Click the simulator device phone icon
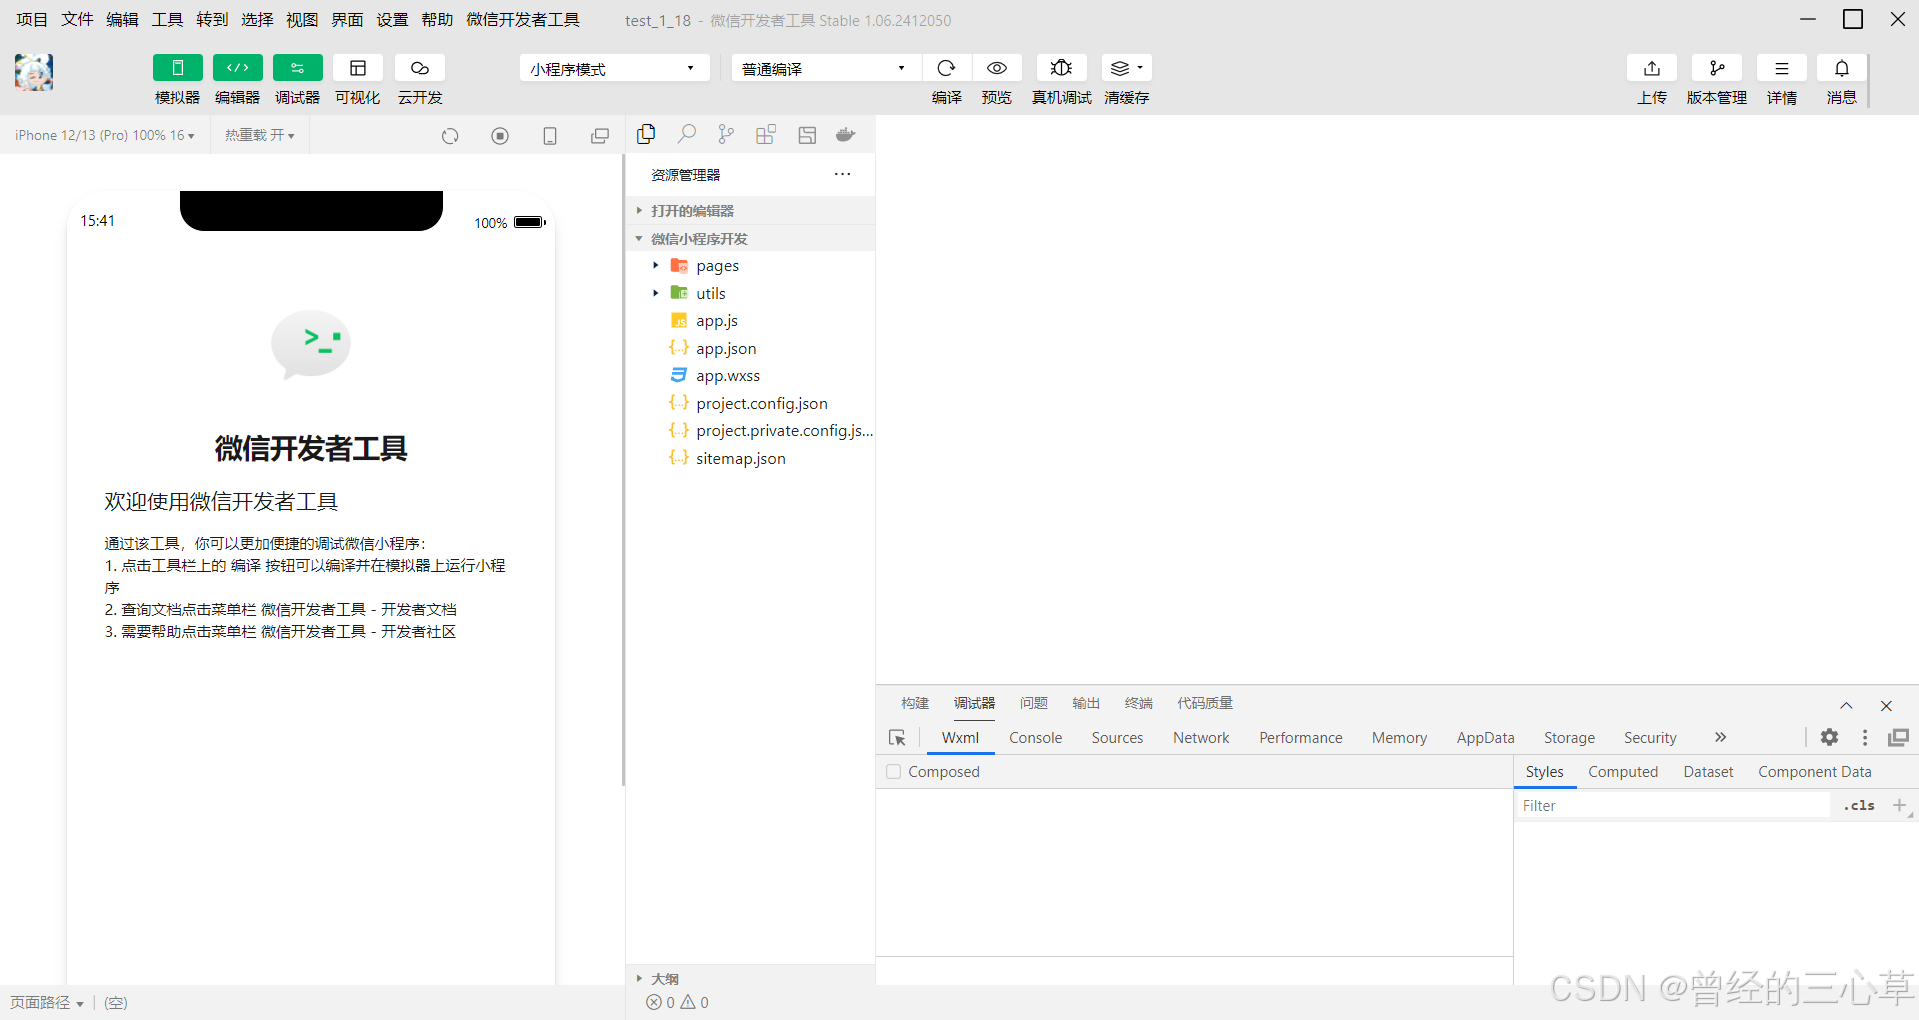Image resolution: width=1919 pixels, height=1020 pixels. (x=550, y=136)
